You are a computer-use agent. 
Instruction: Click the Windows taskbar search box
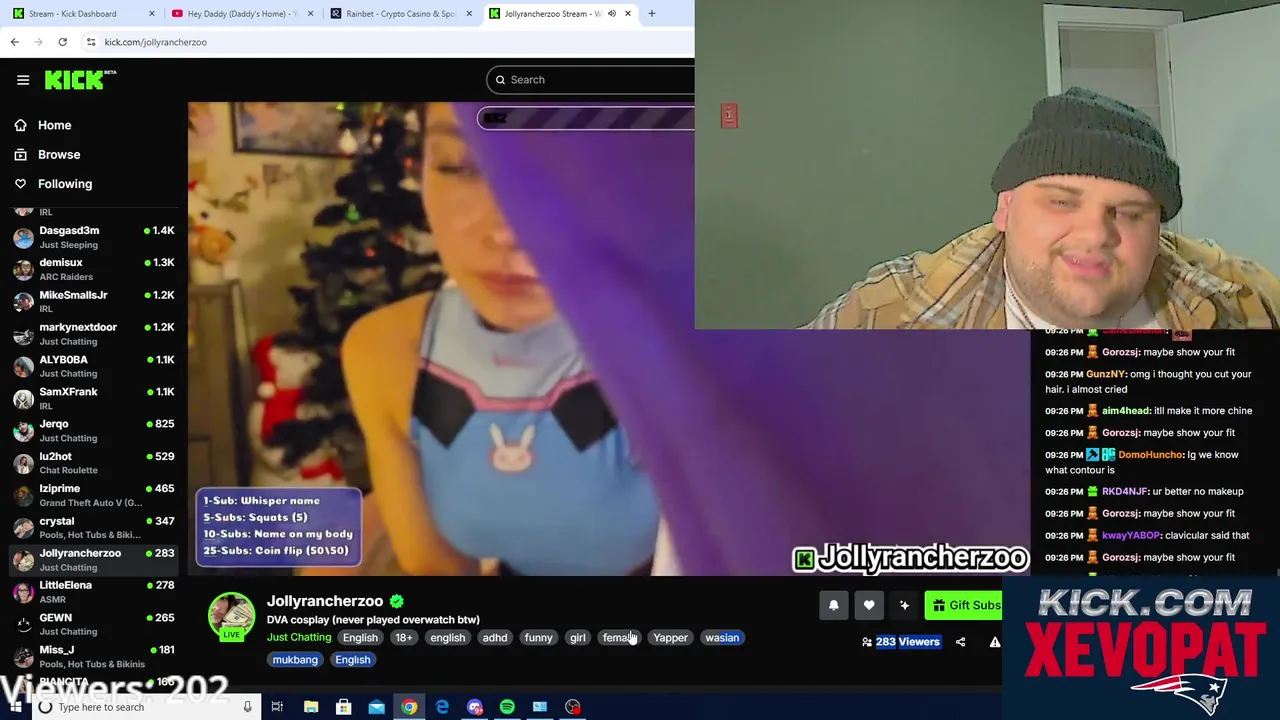(x=145, y=707)
